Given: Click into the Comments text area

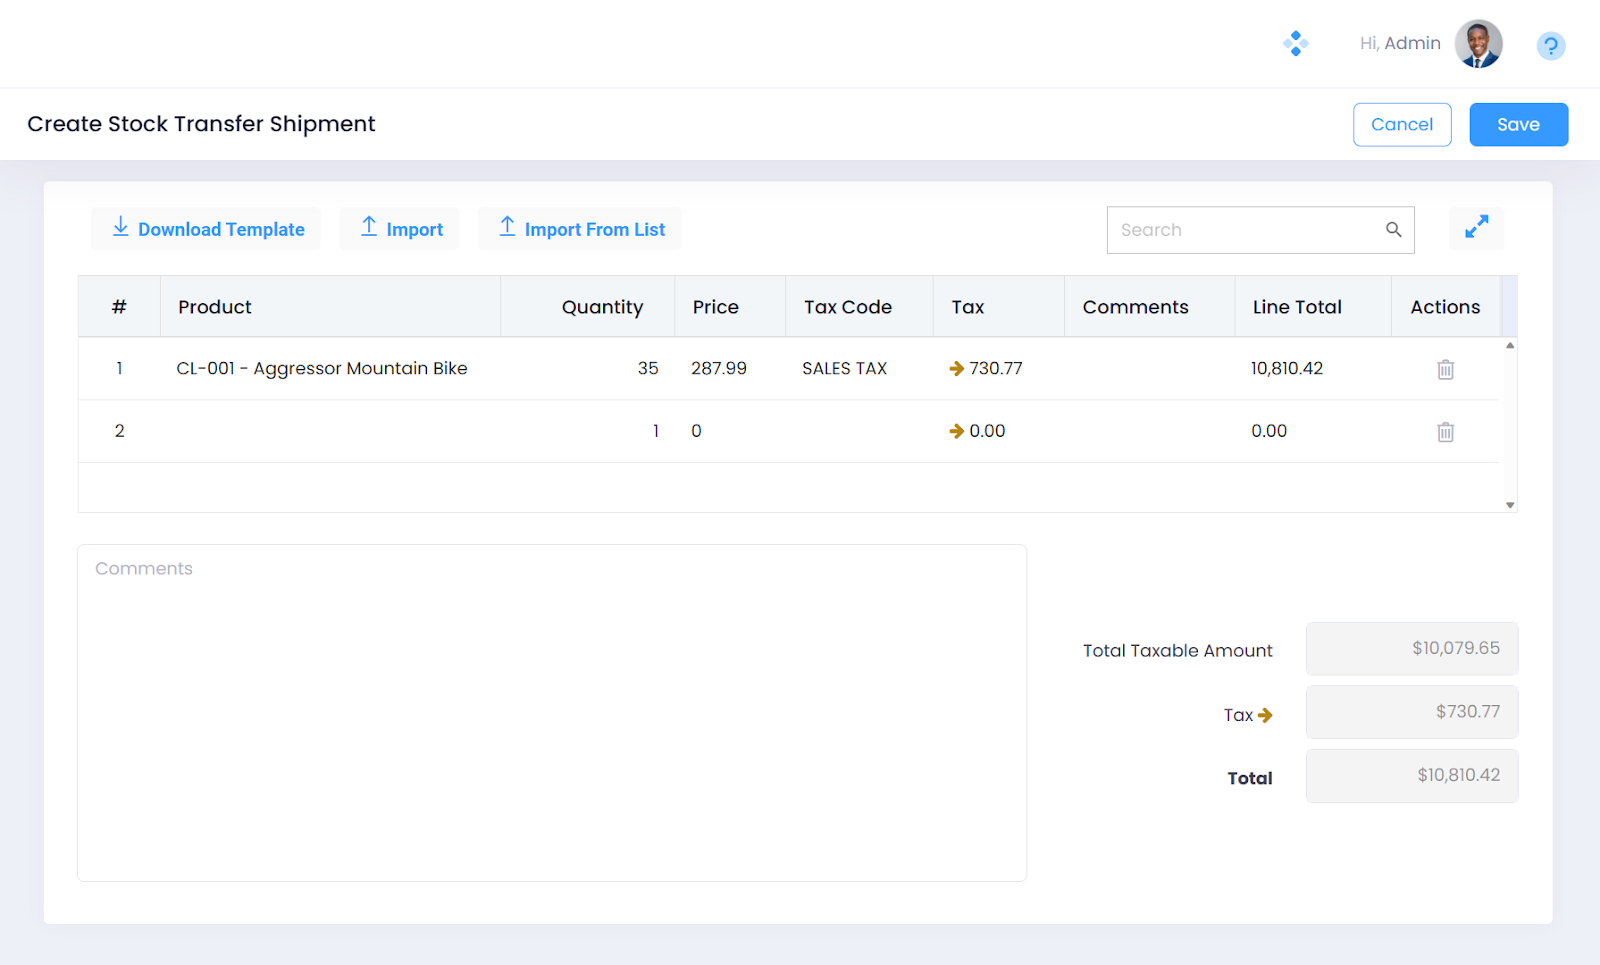Looking at the screenshot, I should tap(551, 712).
